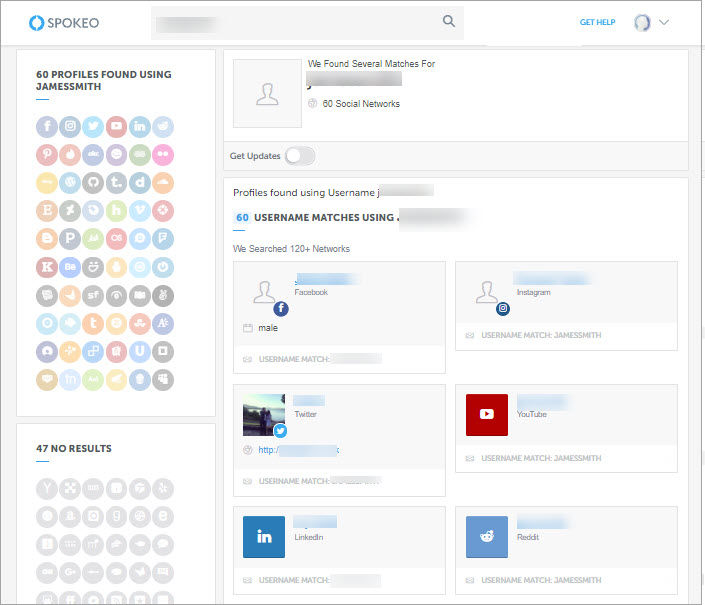Click 'USERNAME MATCH: JAMESSMITH' on YouTube card

coord(541,458)
